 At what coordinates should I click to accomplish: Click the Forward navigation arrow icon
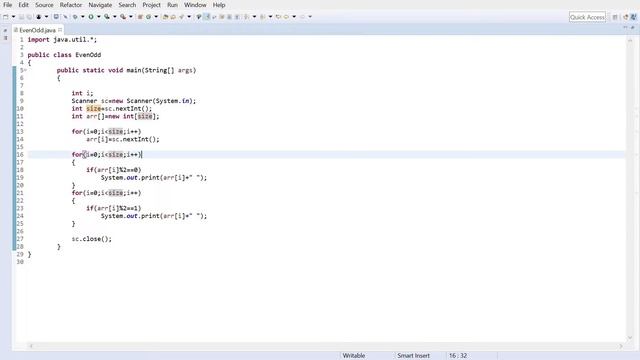302,17
